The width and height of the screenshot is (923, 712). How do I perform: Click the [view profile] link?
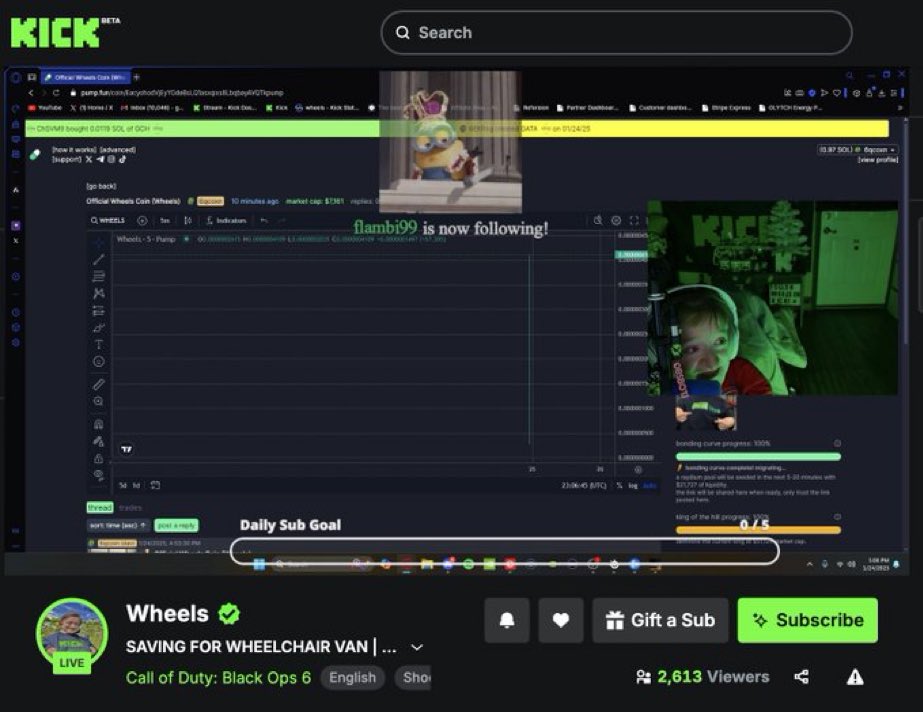coord(878,159)
